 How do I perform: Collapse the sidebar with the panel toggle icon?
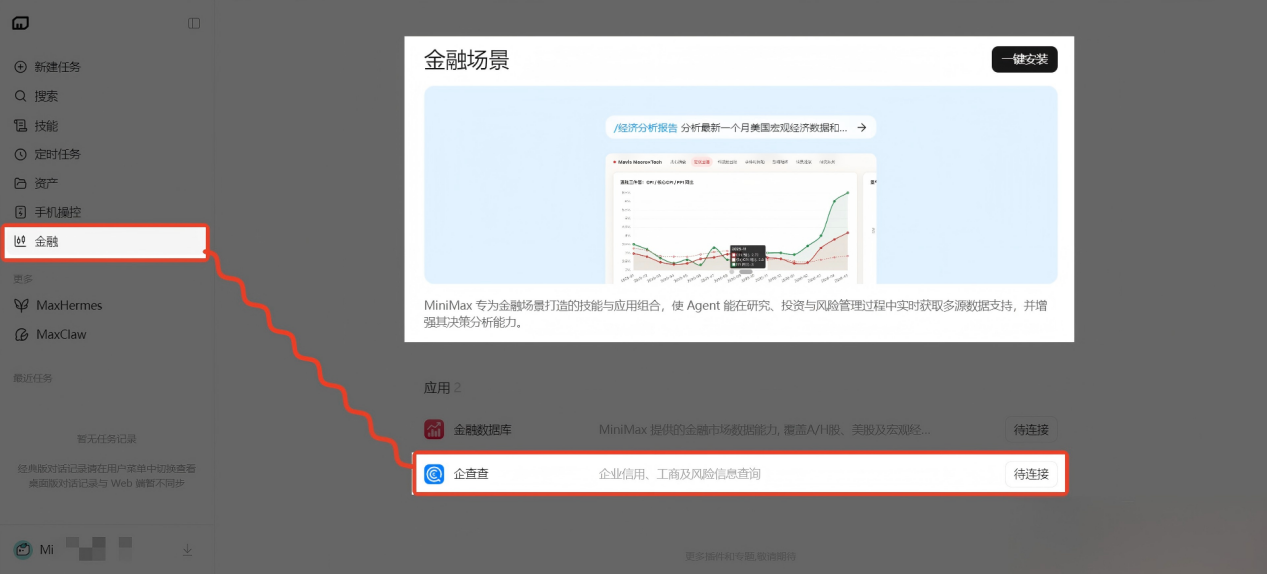click(194, 23)
